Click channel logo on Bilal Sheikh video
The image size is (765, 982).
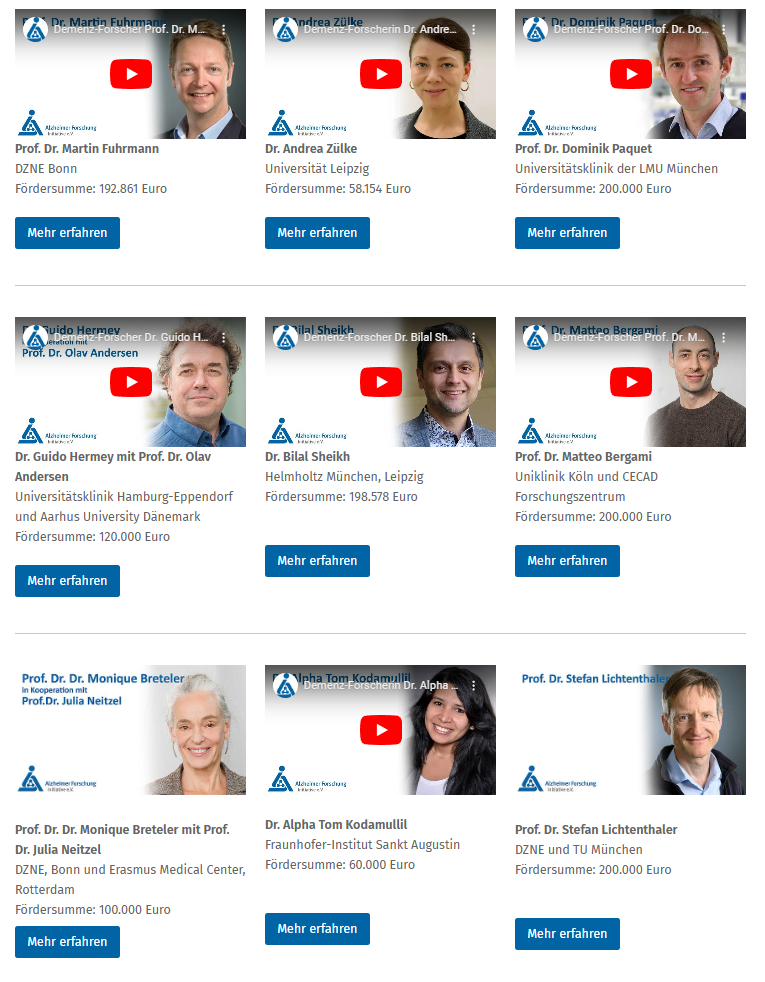point(285,338)
